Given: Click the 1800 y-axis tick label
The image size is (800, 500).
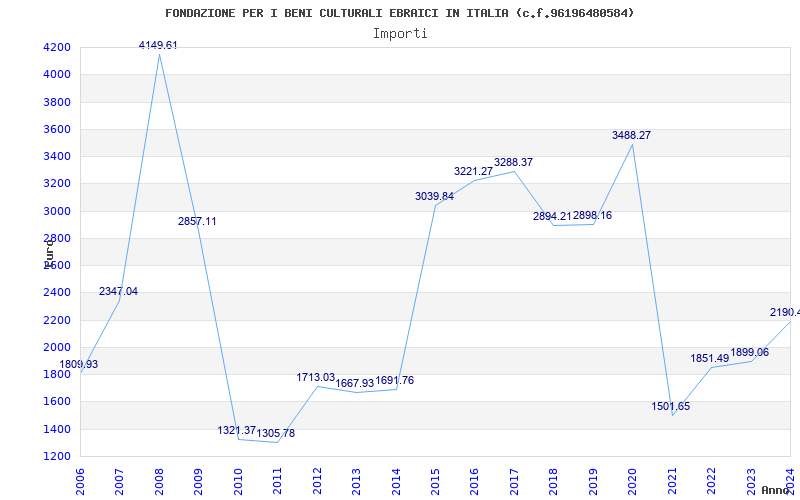Looking at the screenshot, I should point(57,374).
